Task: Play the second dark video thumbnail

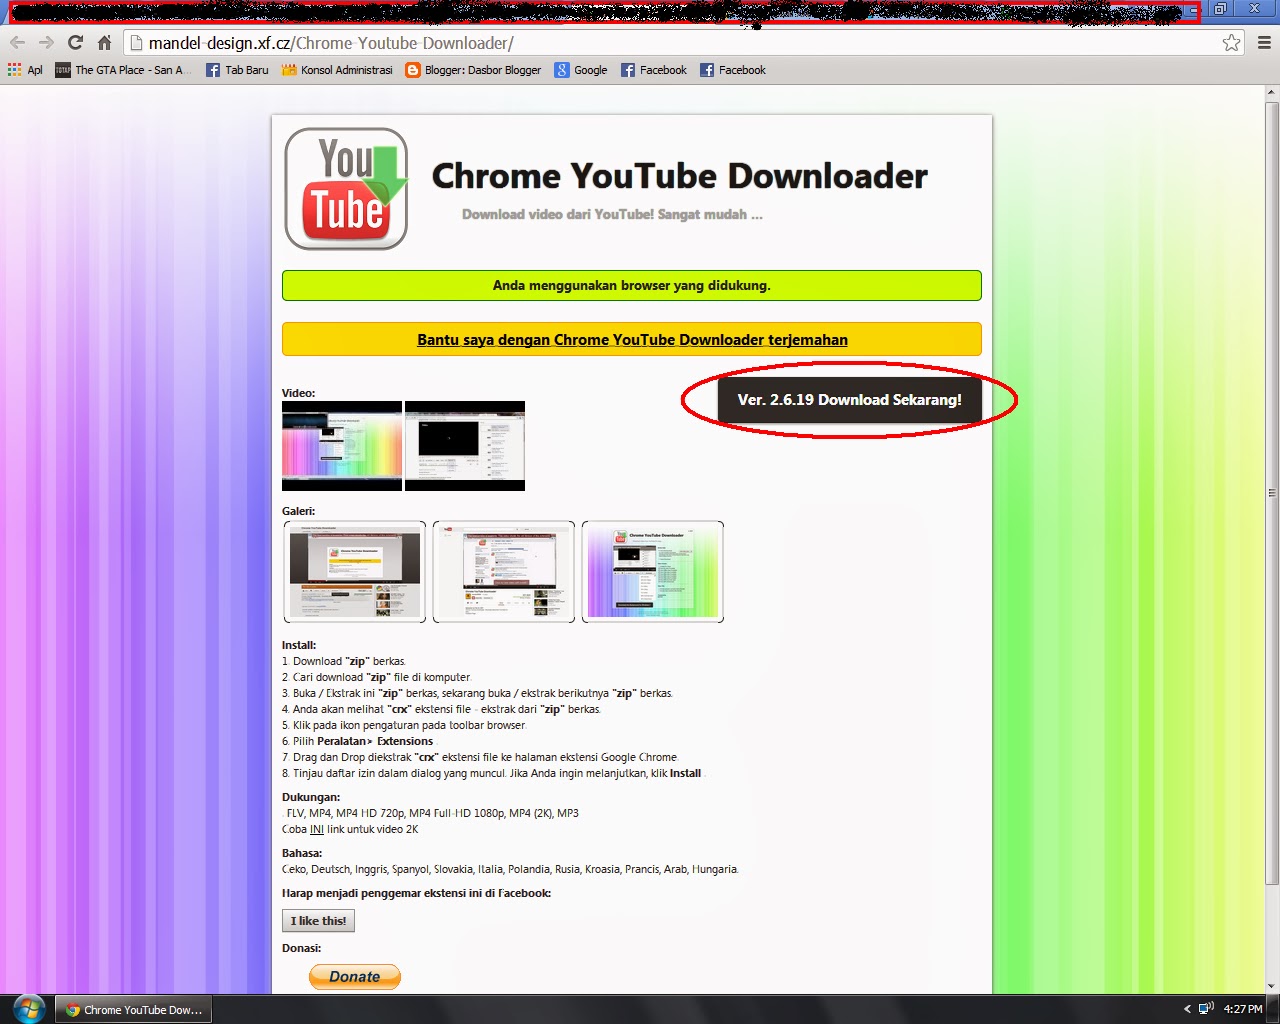Action: [x=465, y=446]
